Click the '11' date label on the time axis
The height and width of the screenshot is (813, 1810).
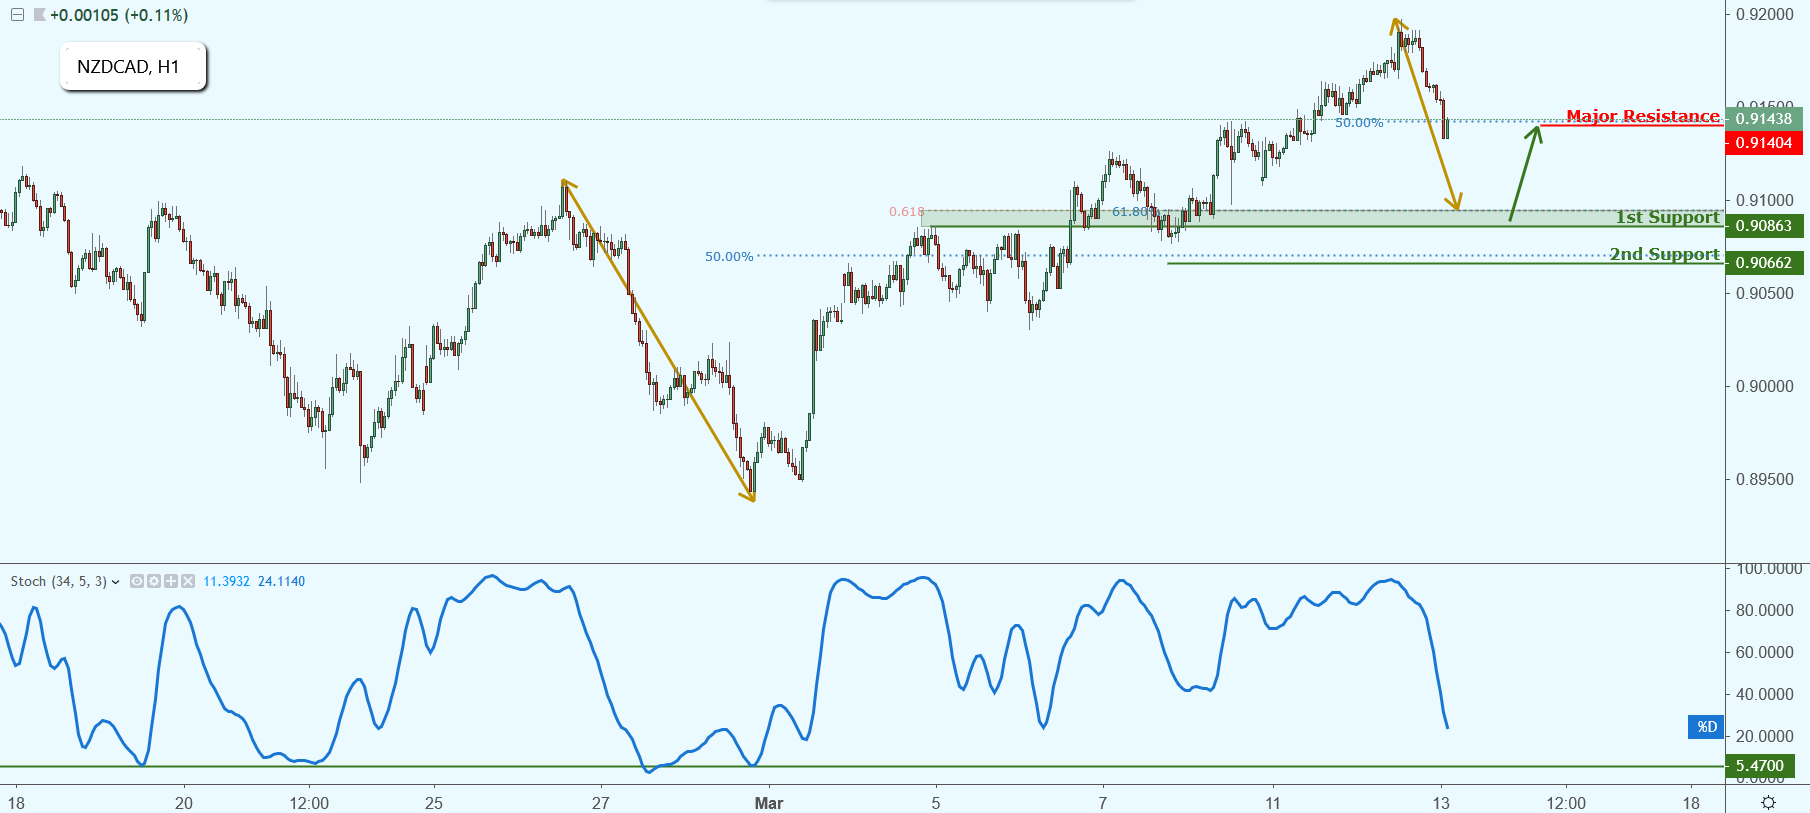tap(1272, 803)
